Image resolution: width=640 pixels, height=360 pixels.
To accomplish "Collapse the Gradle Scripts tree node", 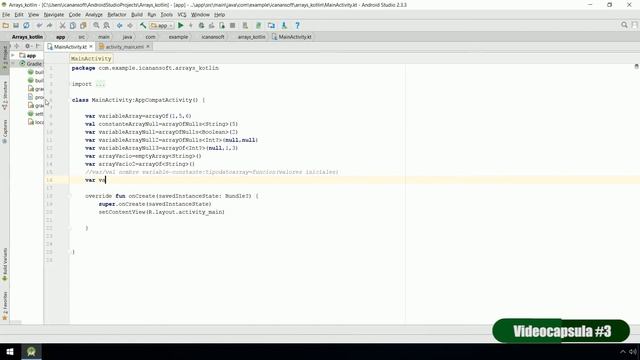I will (13, 64).
